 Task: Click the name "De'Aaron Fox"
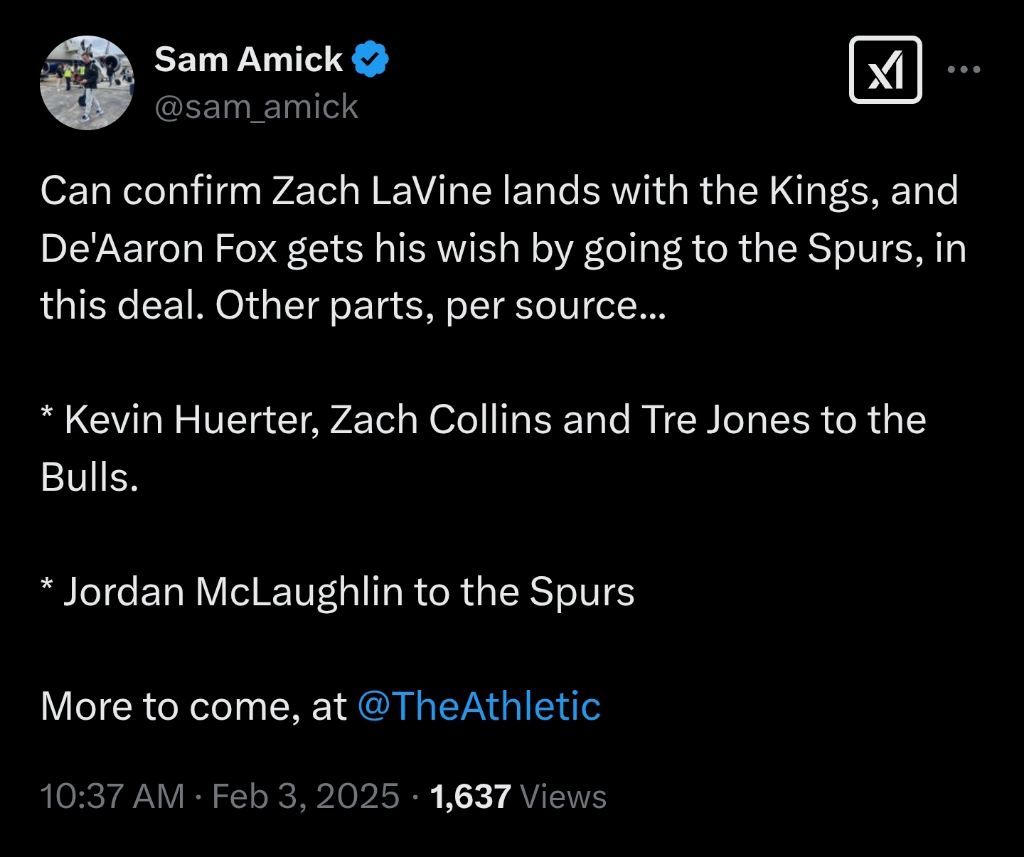[159, 248]
